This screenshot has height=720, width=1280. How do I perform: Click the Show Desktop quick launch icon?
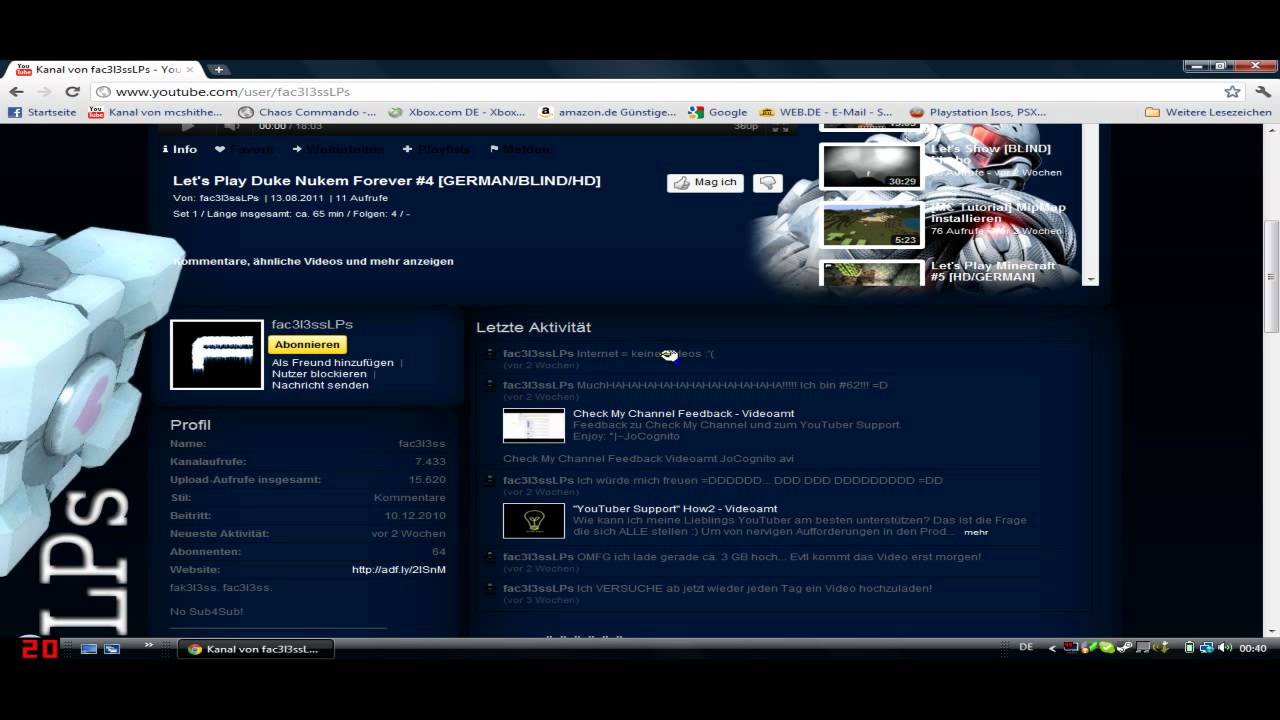click(x=89, y=649)
